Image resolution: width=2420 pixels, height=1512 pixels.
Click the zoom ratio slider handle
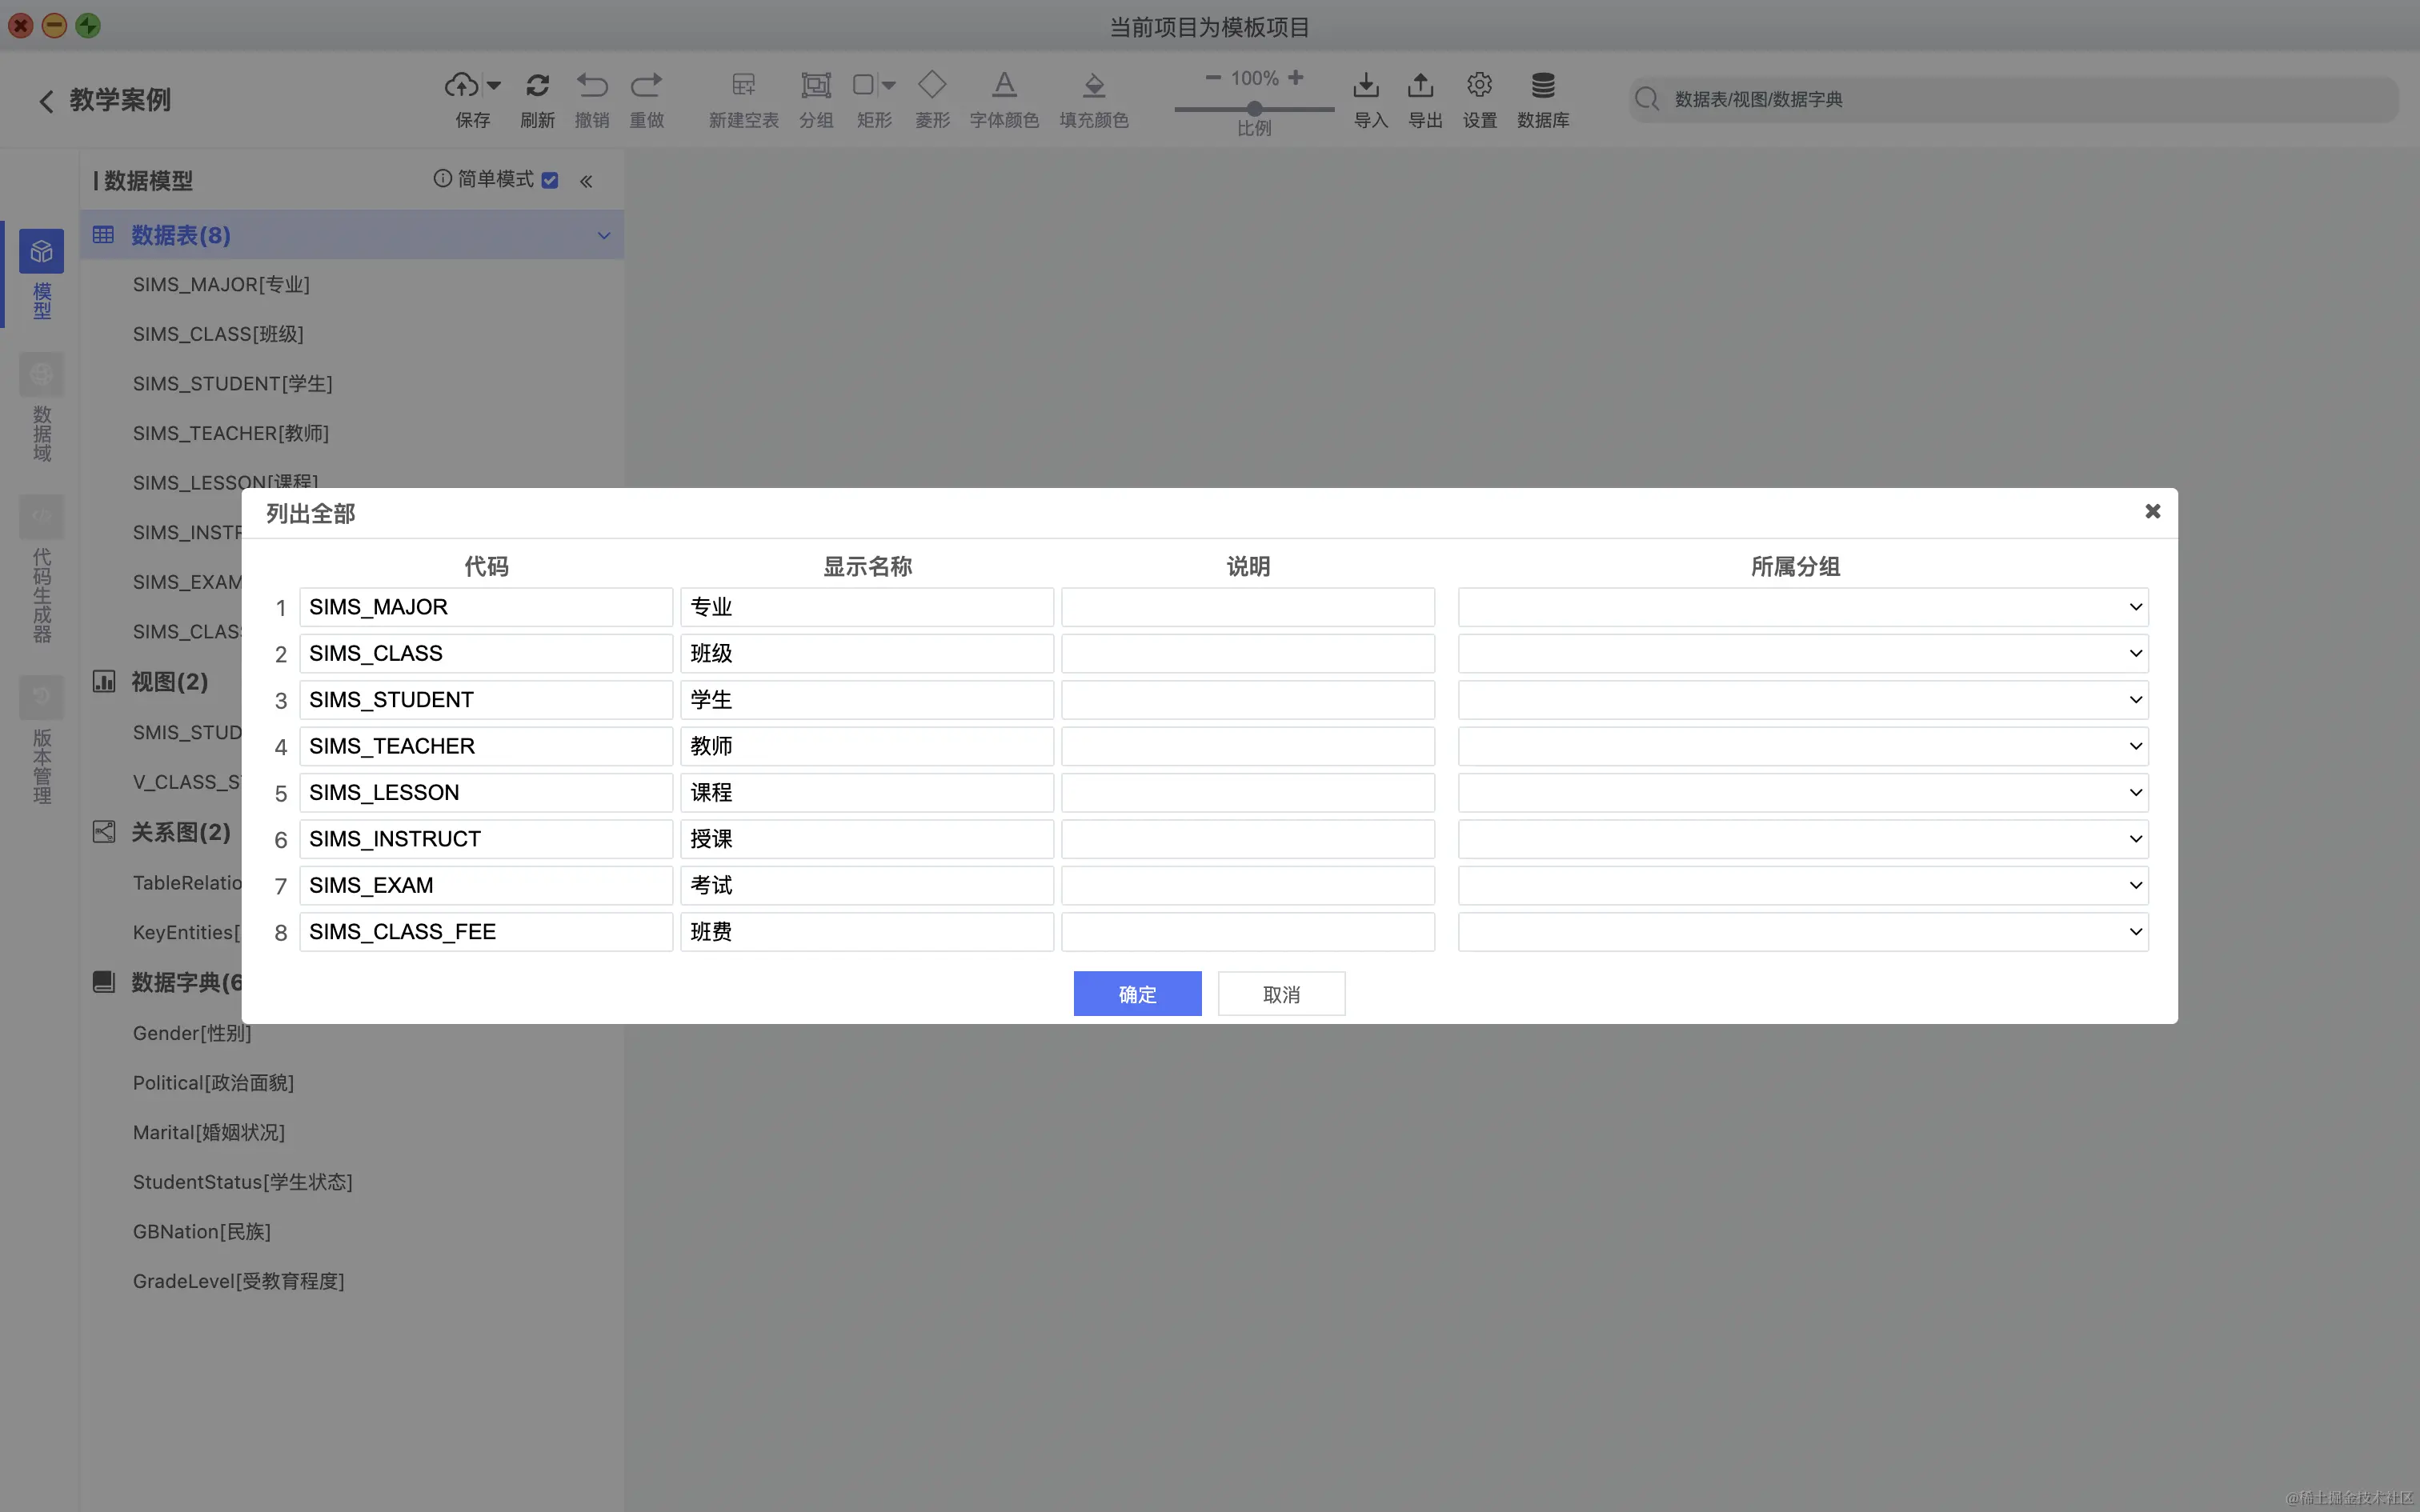point(1254,109)
